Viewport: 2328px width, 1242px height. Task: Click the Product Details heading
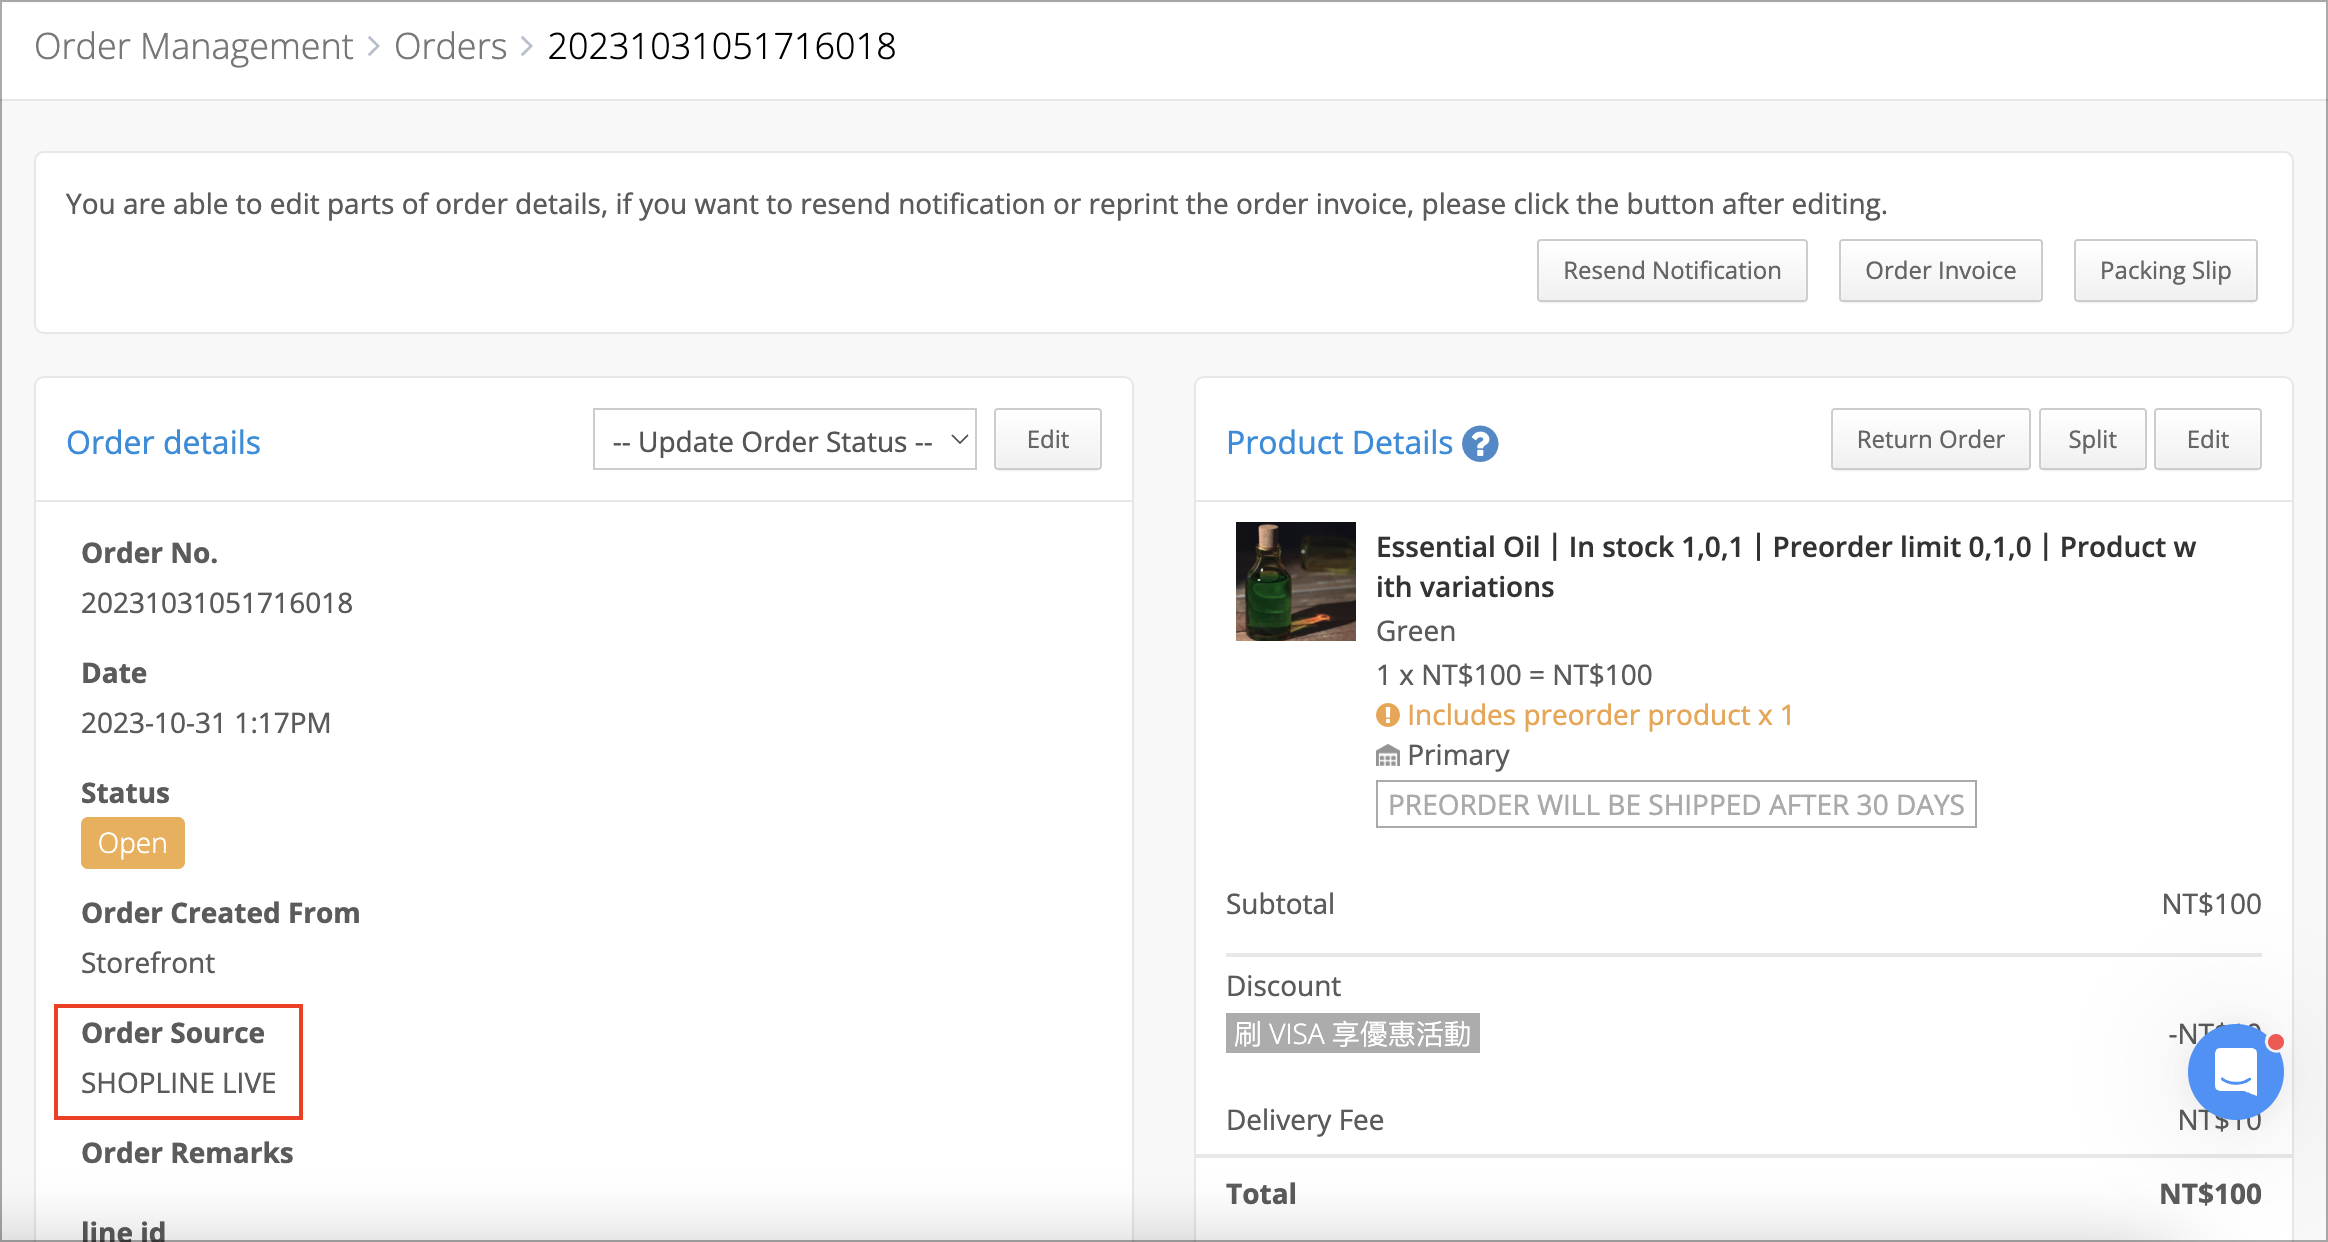pyautogui.click(x=1339, y=443)
